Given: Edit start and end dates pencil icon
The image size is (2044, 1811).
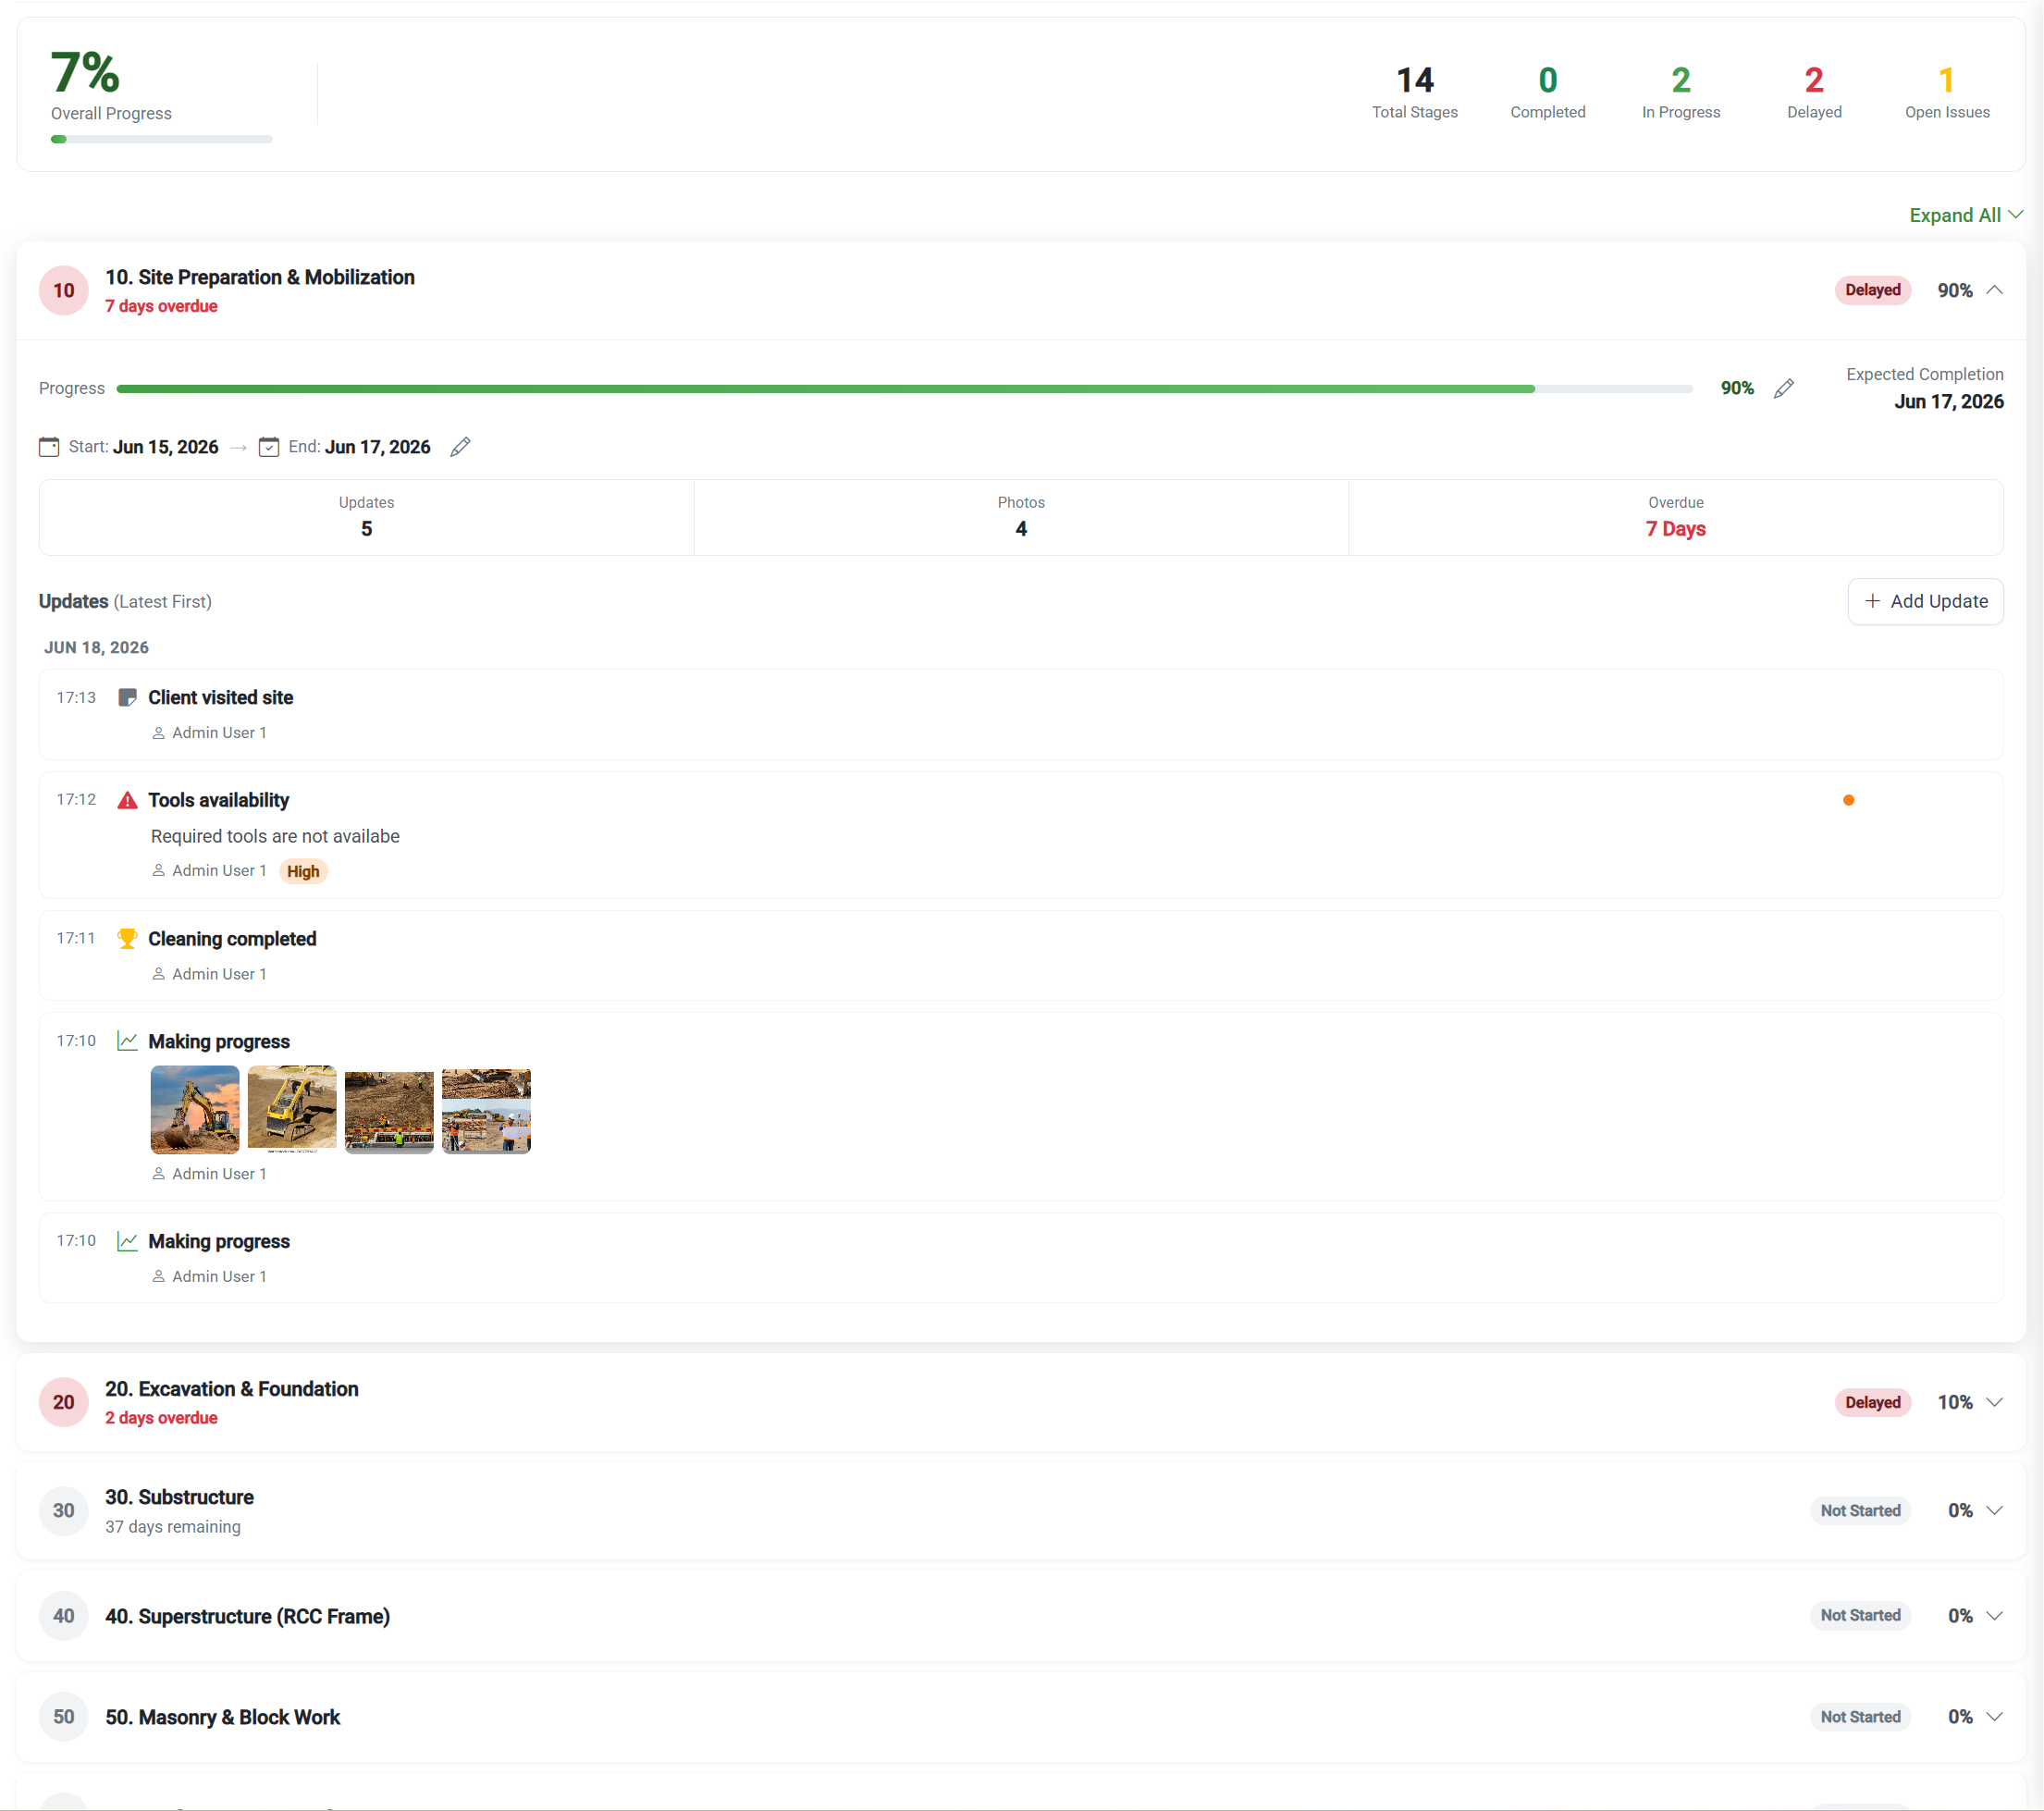Looking at the screenshot, I should tap(460, 447).
